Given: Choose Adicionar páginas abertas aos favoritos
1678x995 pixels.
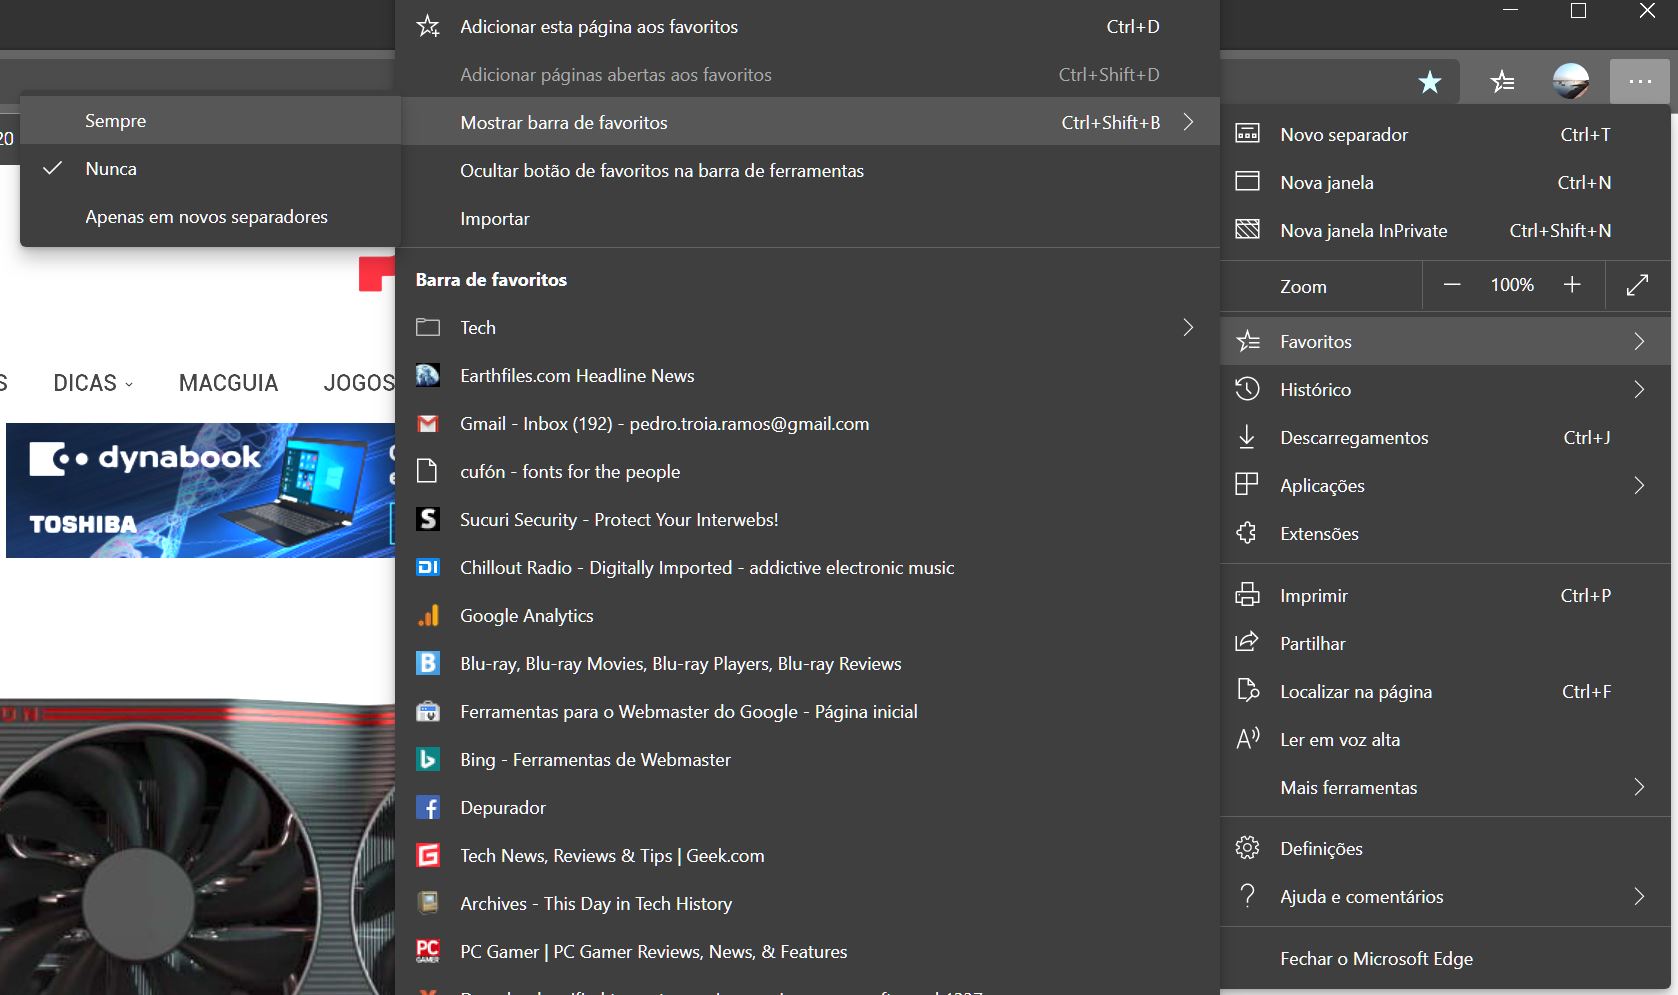Looking at the screenshot, I should [808, 74].
